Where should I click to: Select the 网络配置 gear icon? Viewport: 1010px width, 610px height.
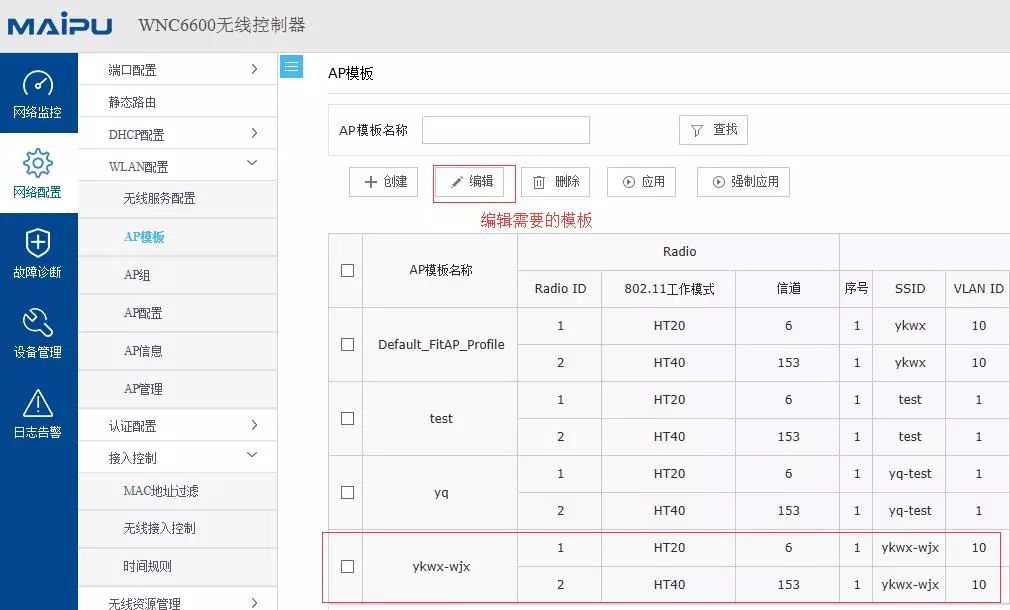38,163
